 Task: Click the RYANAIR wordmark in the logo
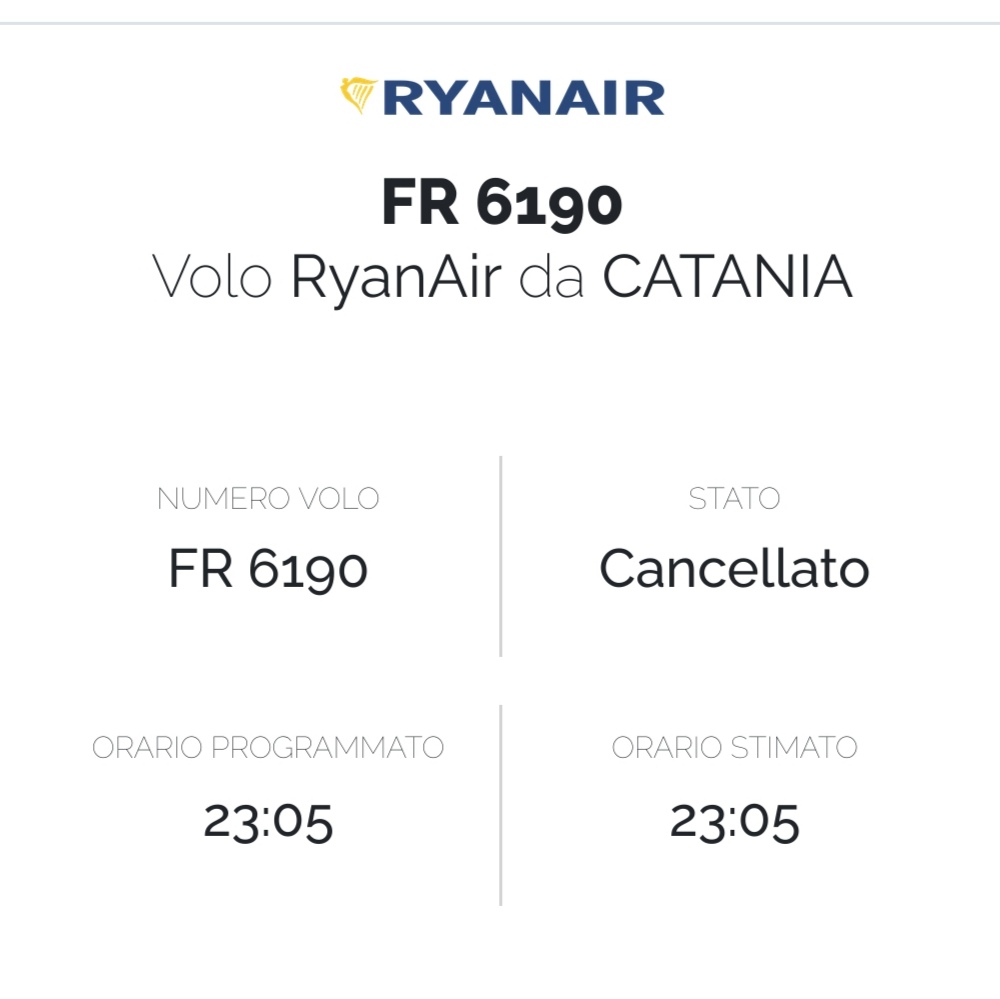click(x=524, y=98)
